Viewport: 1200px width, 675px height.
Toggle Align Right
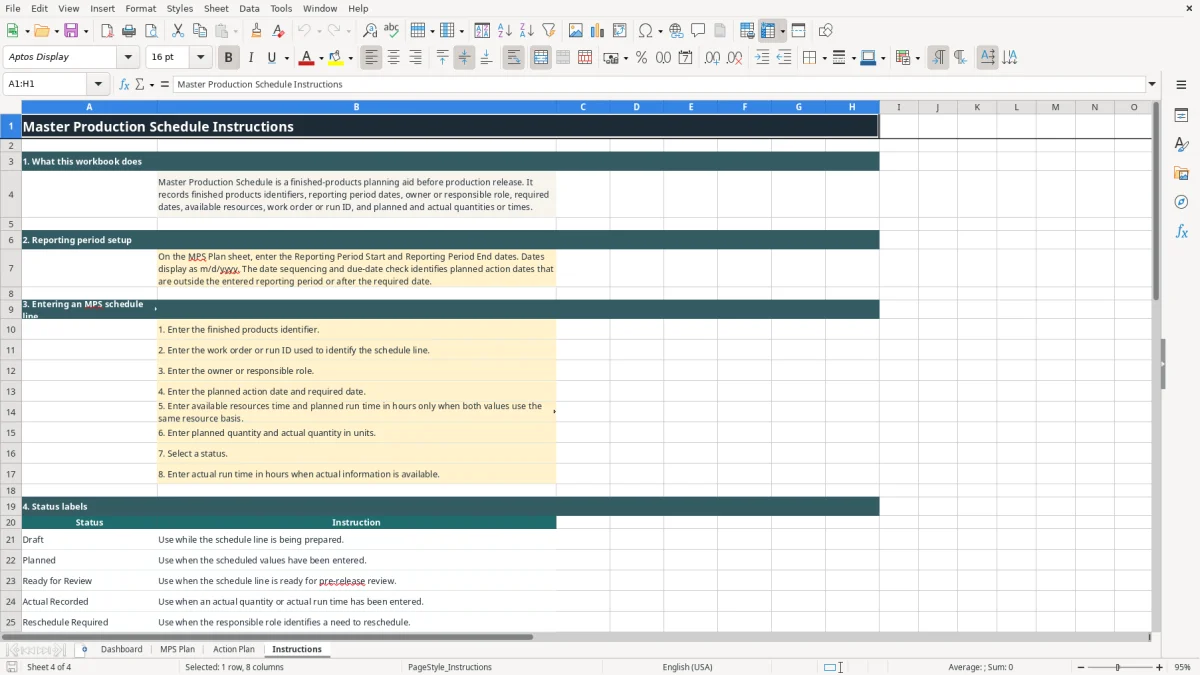point(415,58)
